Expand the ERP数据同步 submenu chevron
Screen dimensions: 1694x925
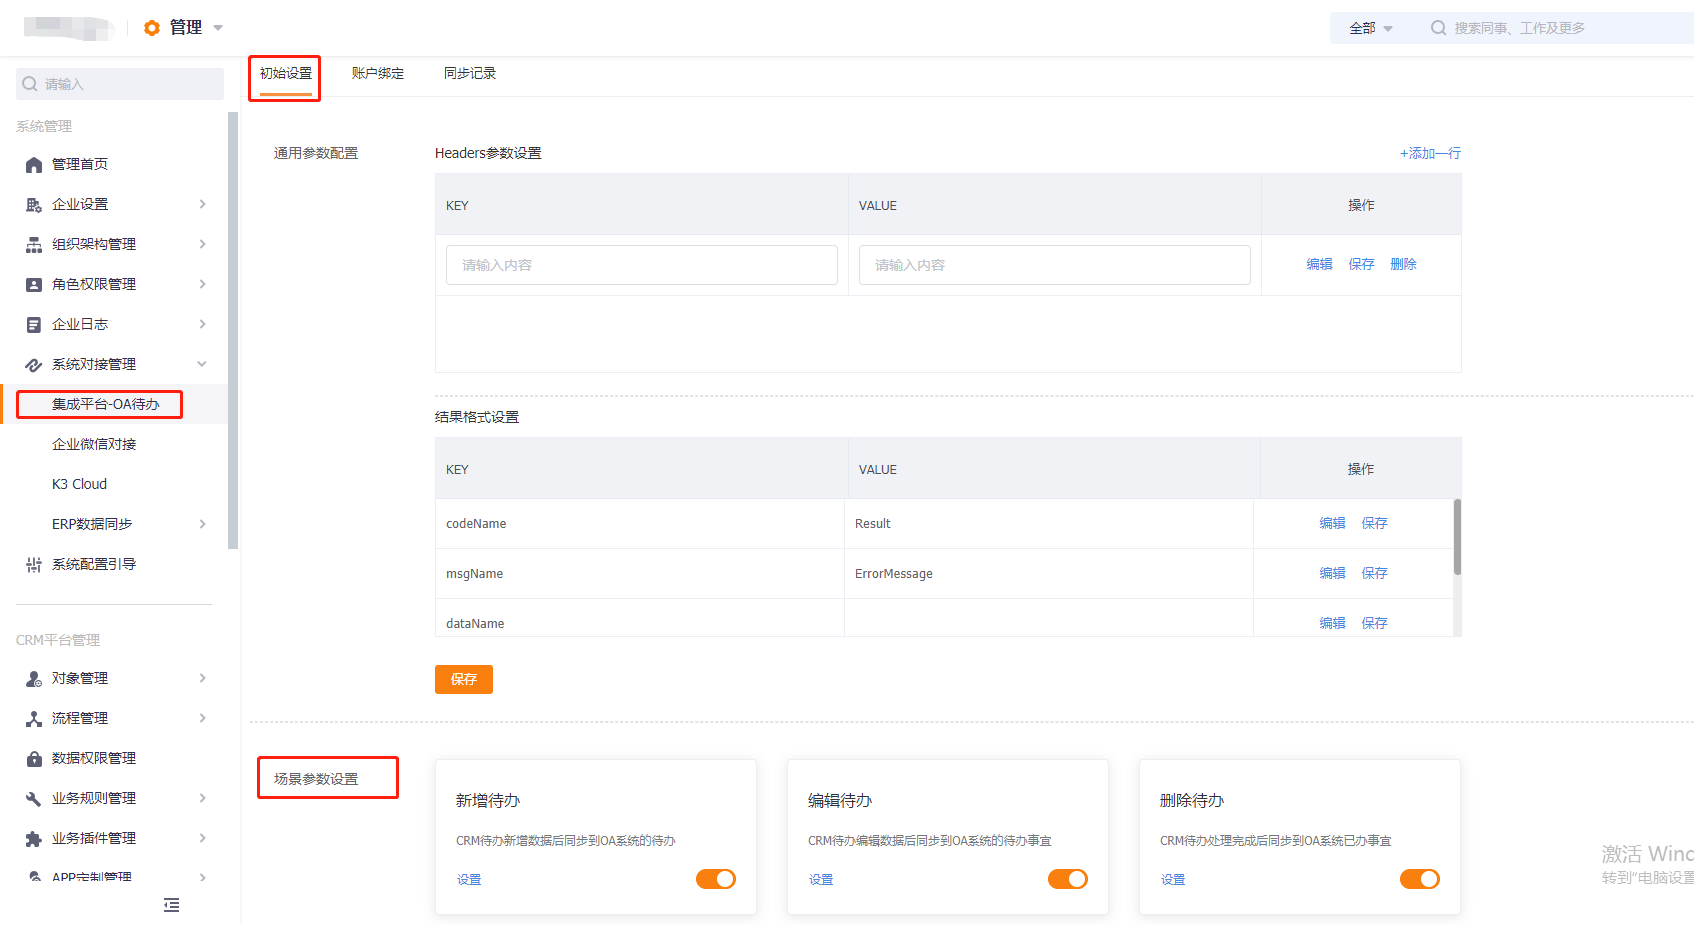click(x=203, y=524)
